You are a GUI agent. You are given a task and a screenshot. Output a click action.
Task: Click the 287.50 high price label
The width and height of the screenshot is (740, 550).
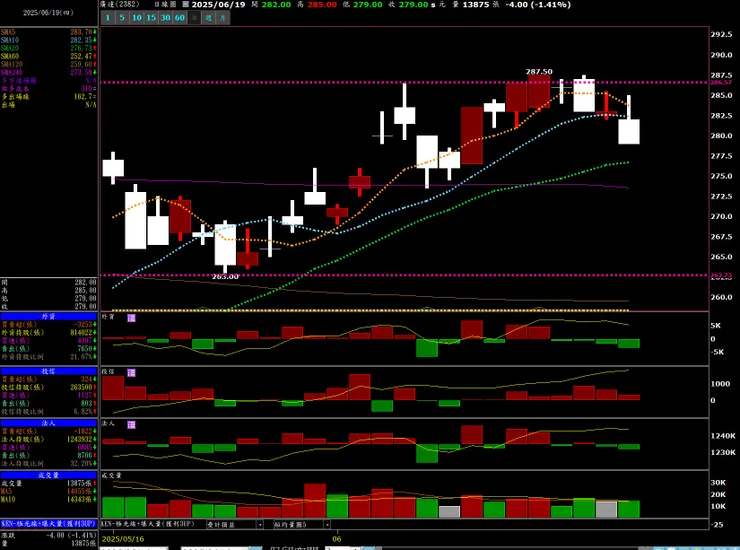539,72
